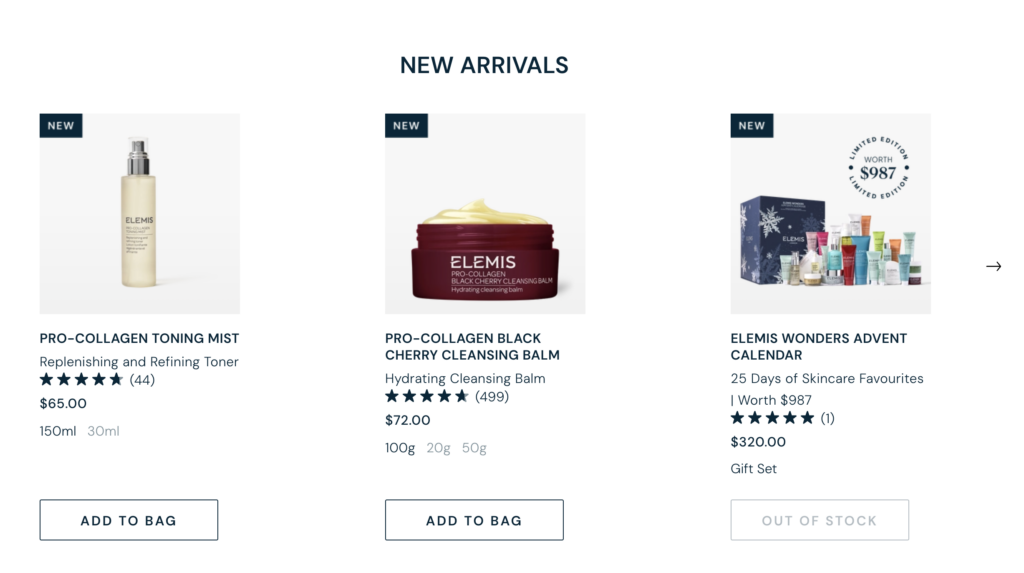Open the Elemis Wonders Advent Calendar title
The width and height of the screenshot is (1024, 573).
(x=819, y=347)
